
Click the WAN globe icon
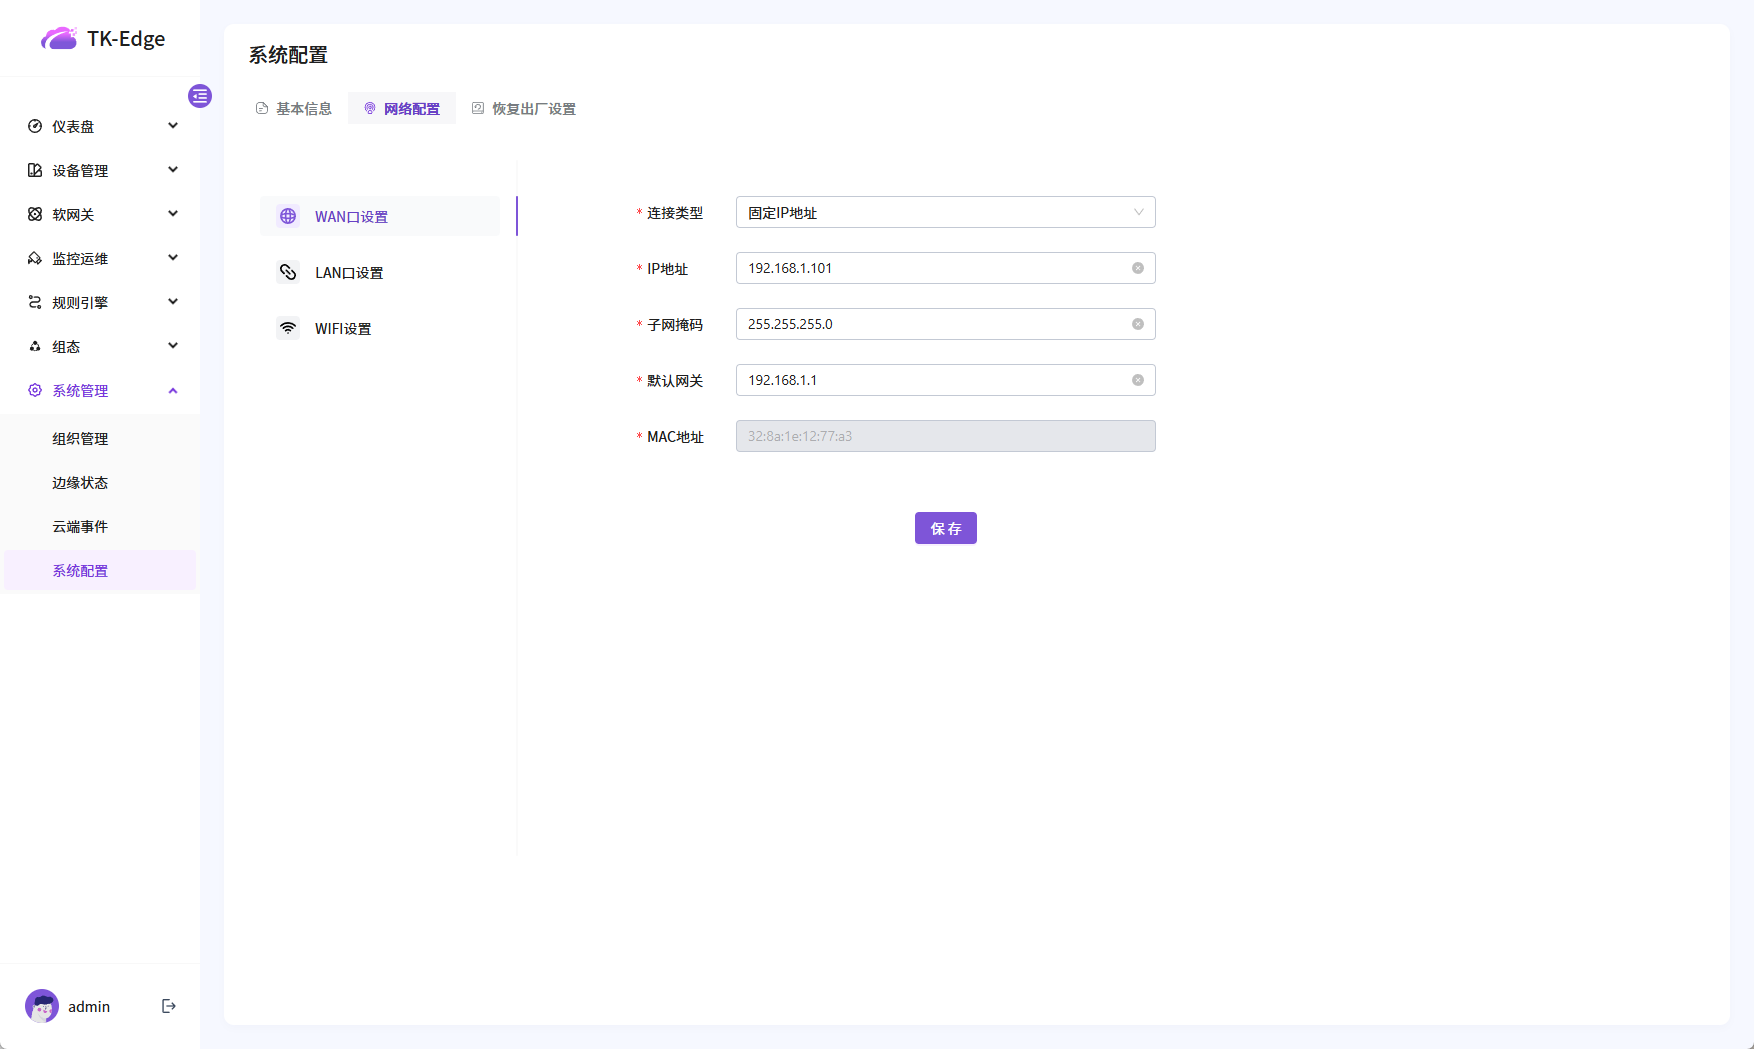tap(288, 216)
